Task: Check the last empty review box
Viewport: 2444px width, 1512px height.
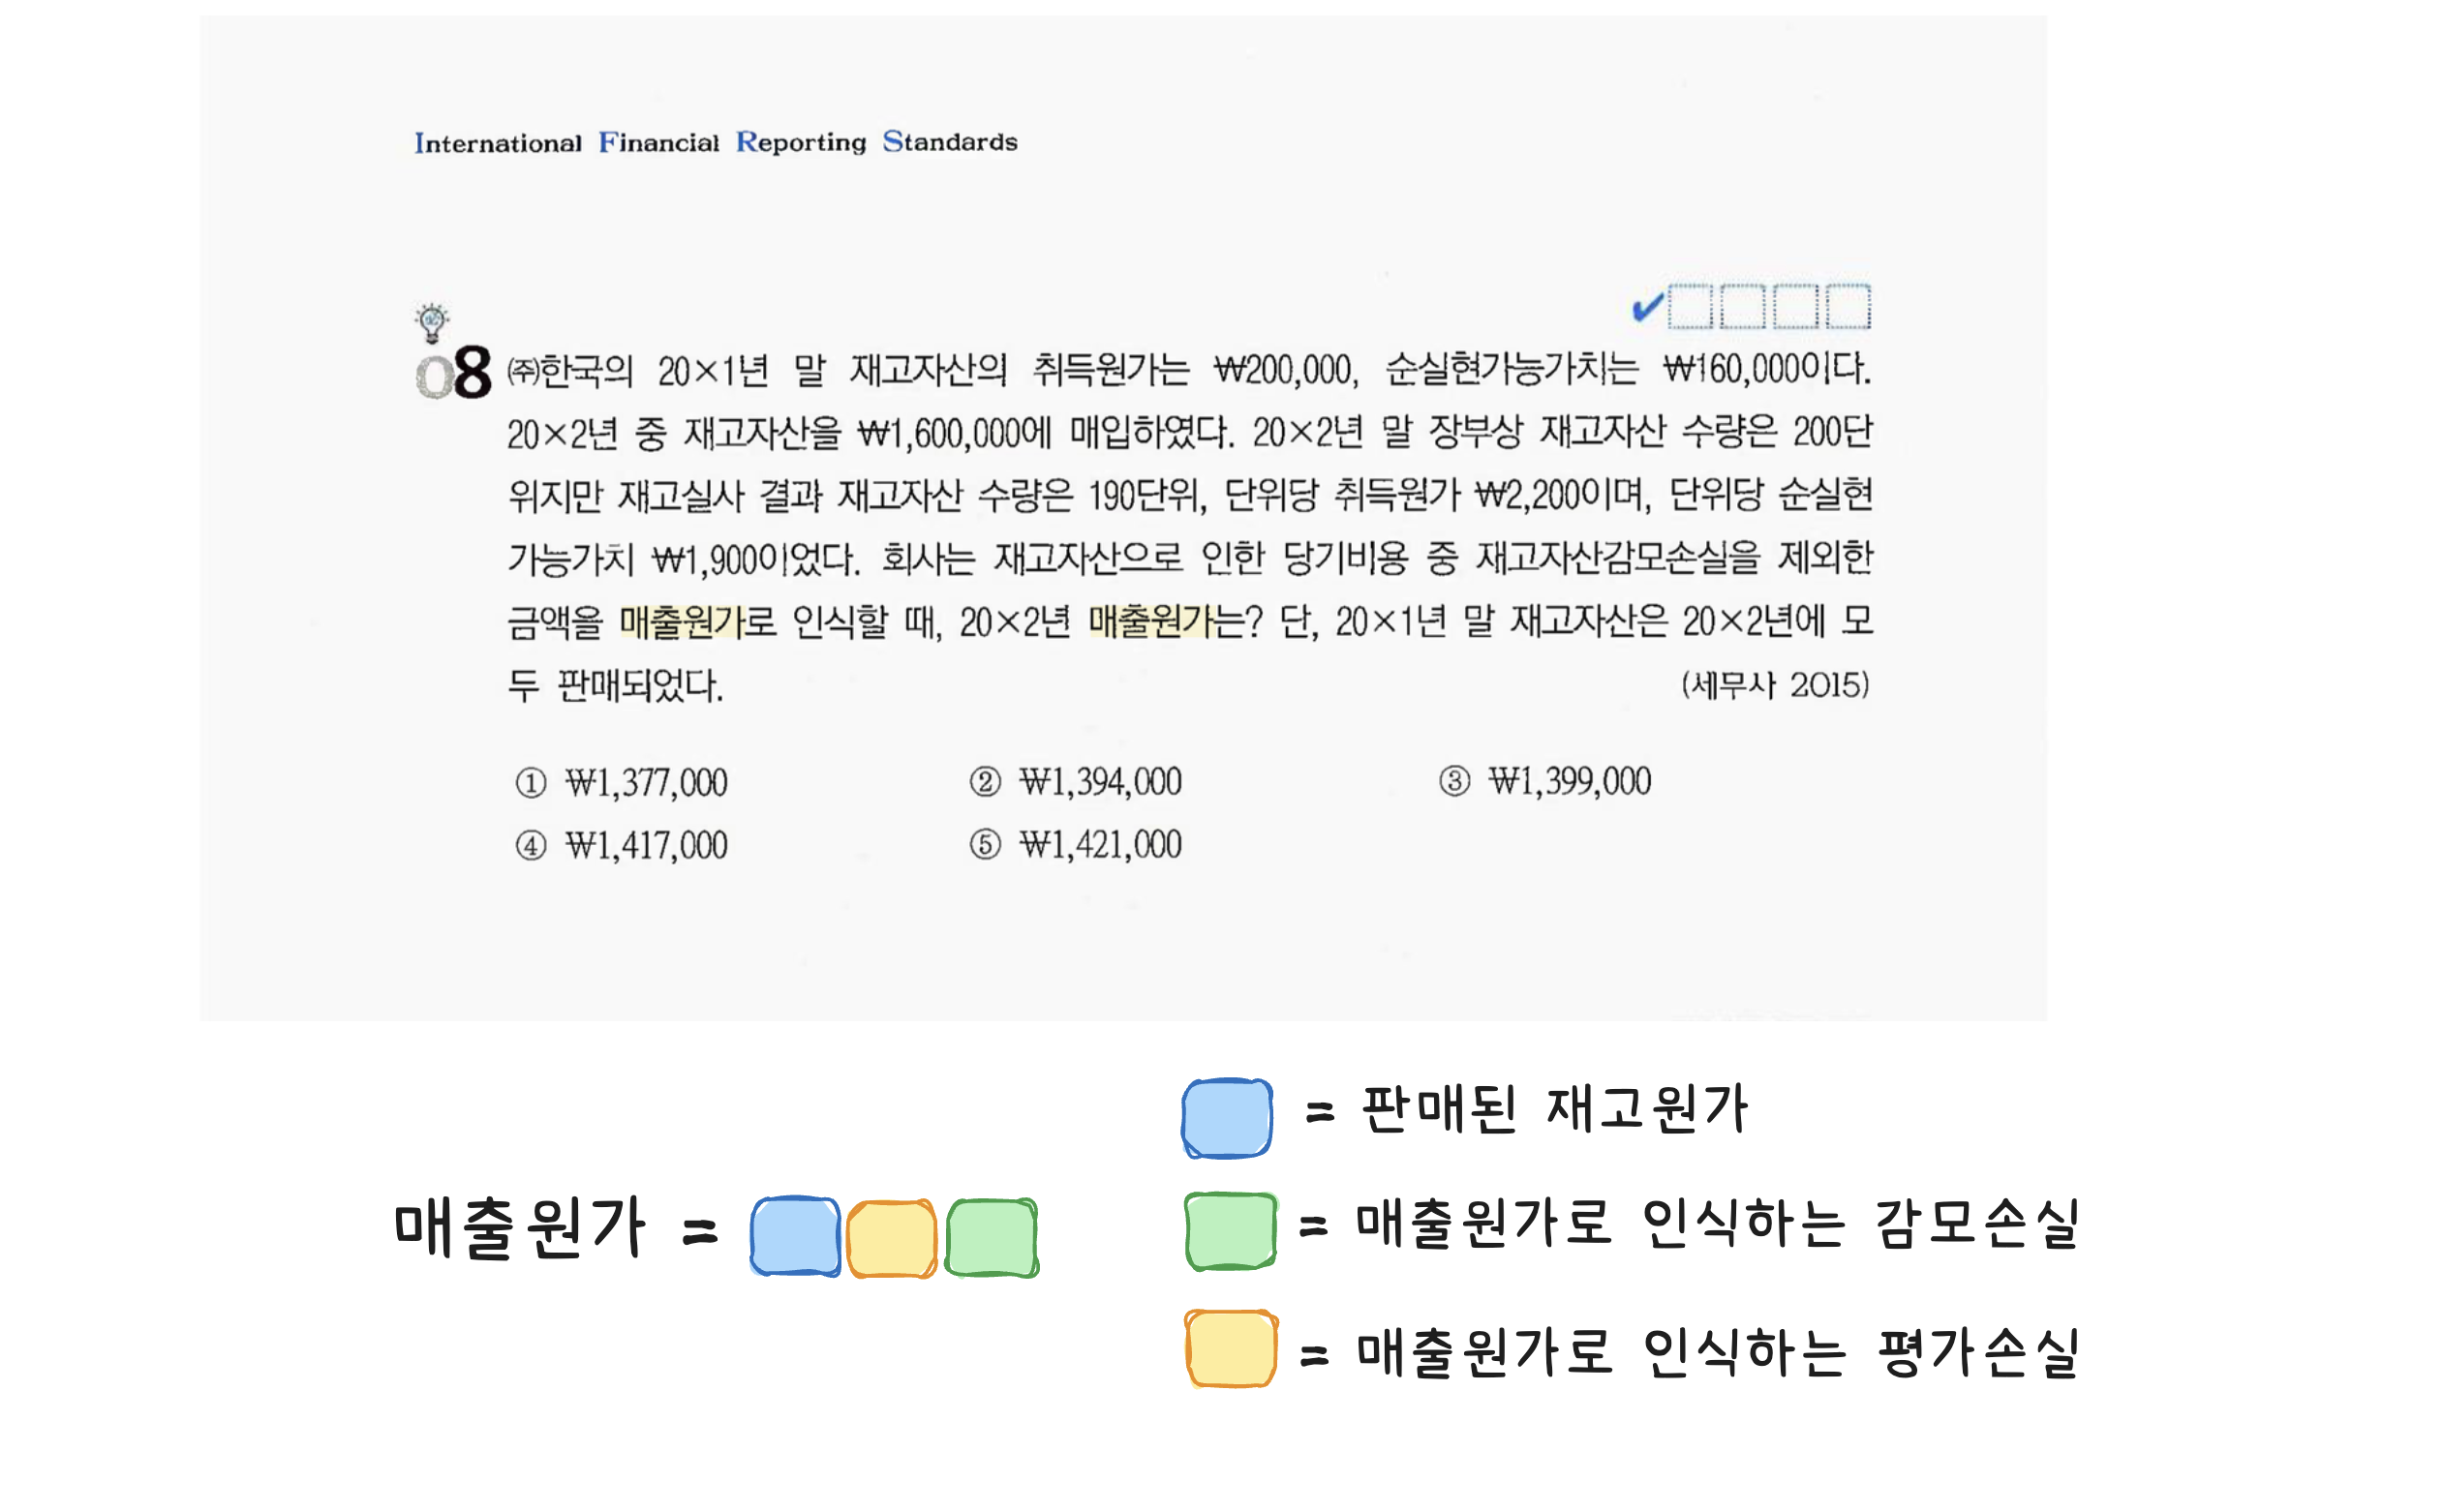Action: (x=1848, y=306)
